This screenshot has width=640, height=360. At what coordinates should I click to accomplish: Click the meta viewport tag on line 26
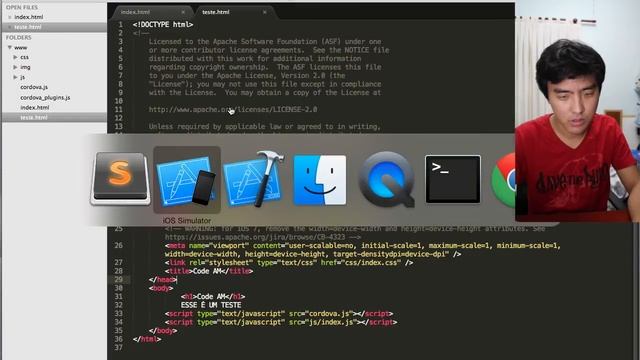point(363,249)
